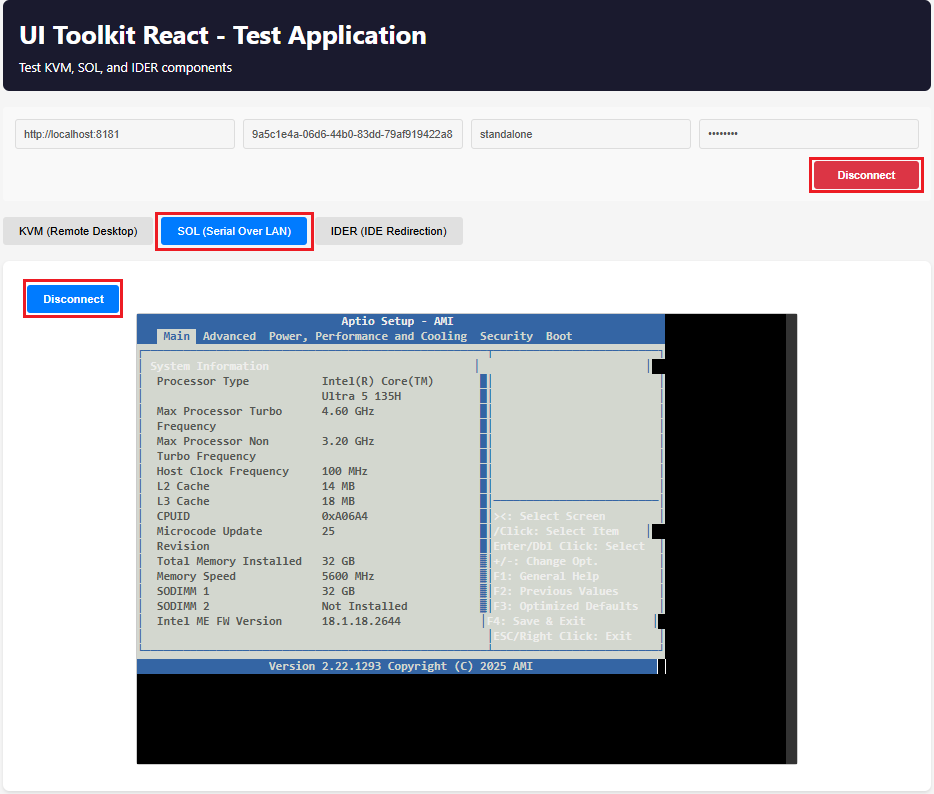Switch to the KVM (Remote Desktop) tab
Viewport: 934px width, 794px height.
(x=78, y=231)
